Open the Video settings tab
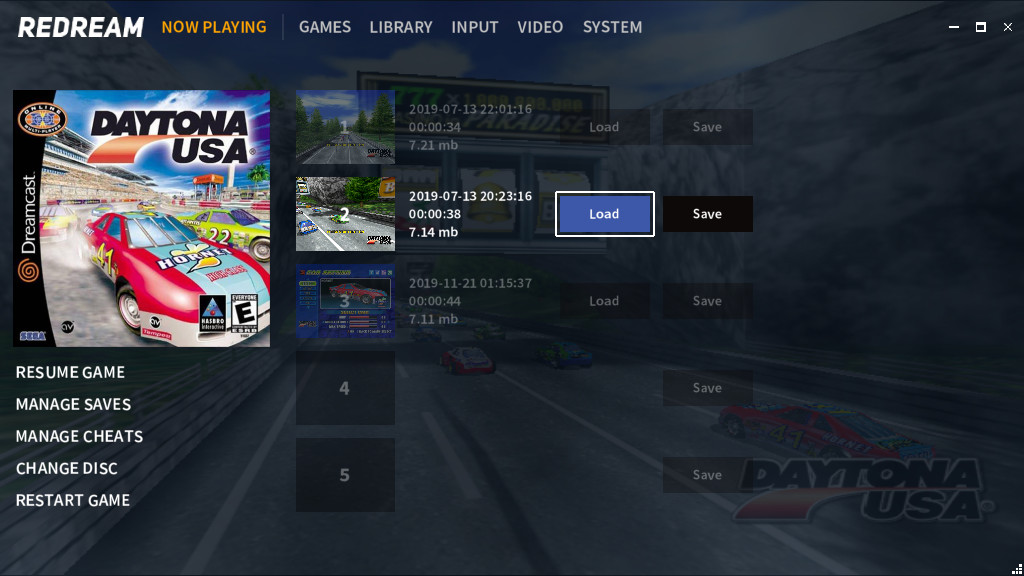 click(x=540, y=27)
